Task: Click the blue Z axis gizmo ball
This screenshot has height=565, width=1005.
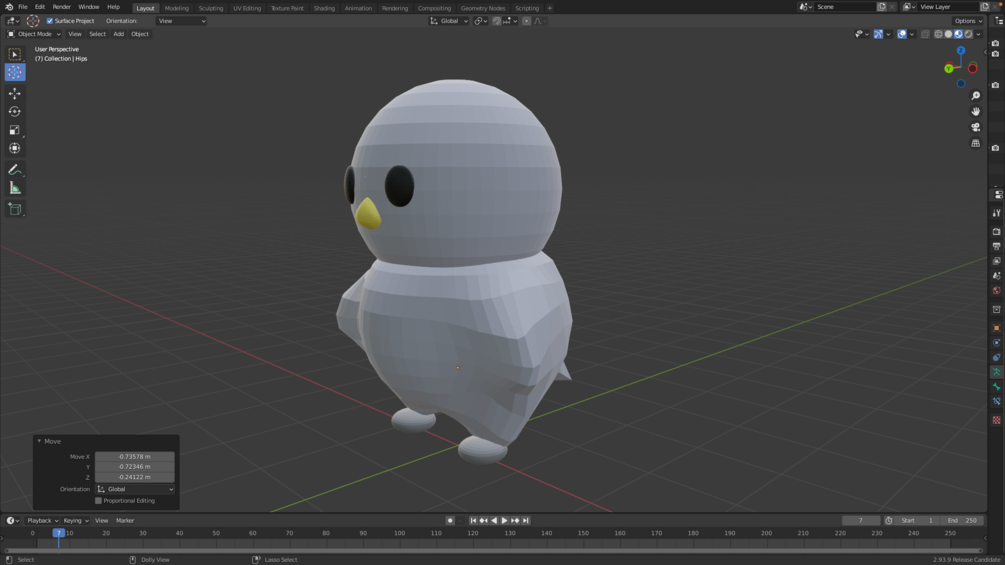Action: coord(961,51)
